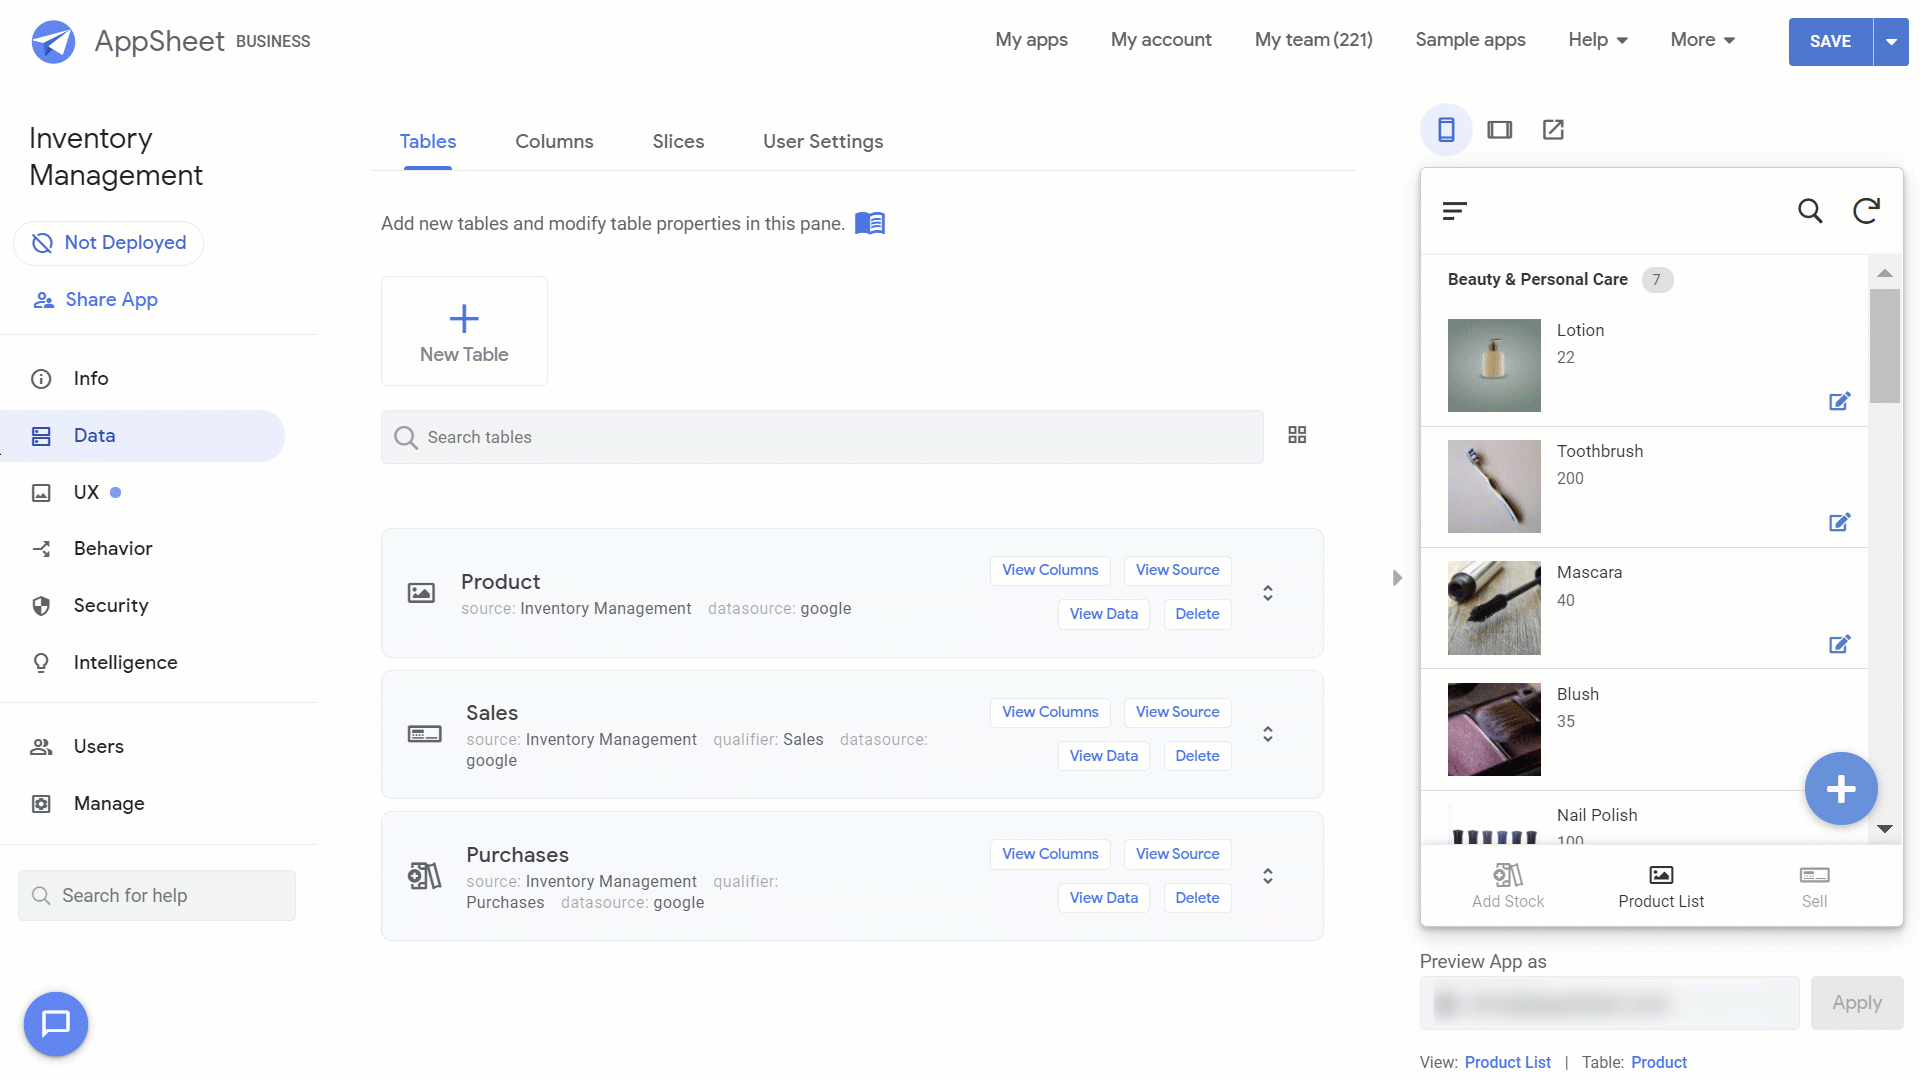Click the grid view toggle for tables
This screenshot has width=1920, height=1080.
[x=1298, y=435]
